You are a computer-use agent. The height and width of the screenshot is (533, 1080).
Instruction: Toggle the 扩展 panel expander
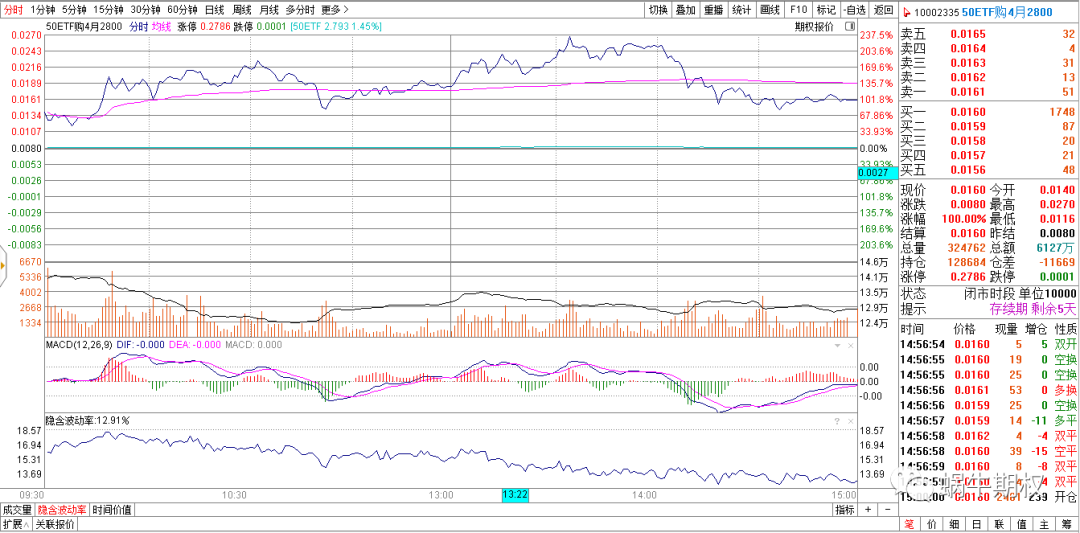click(x=14, y=525)
